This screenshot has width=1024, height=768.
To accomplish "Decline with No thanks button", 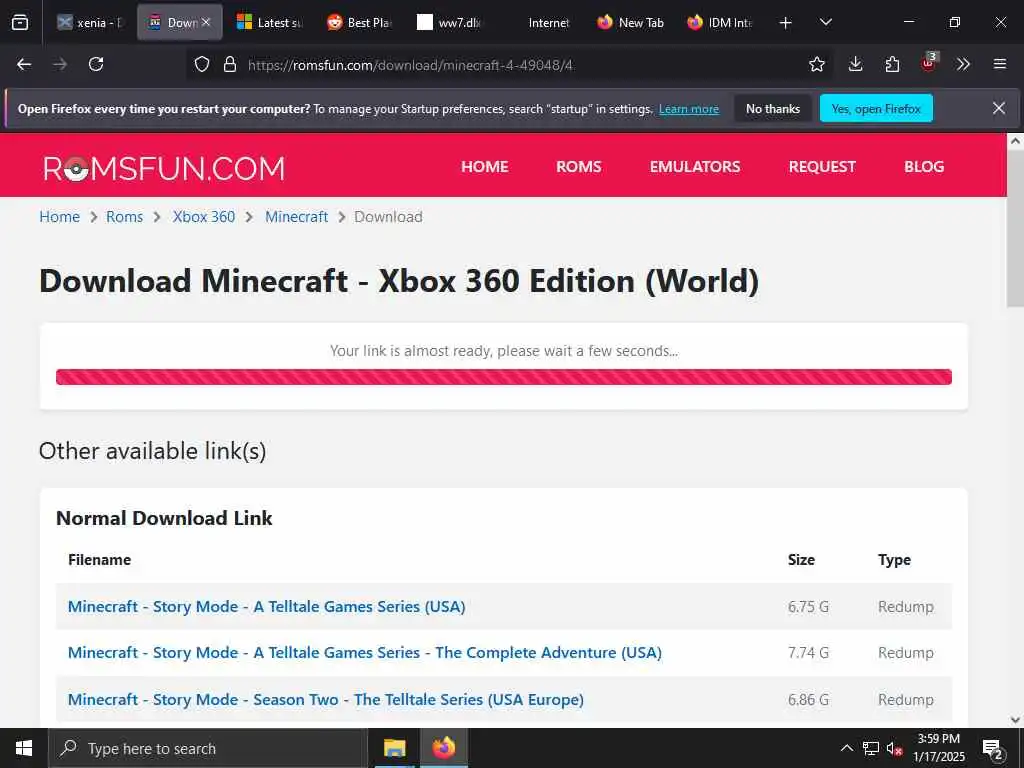I will pyautogui.click(x=773, y=109).
